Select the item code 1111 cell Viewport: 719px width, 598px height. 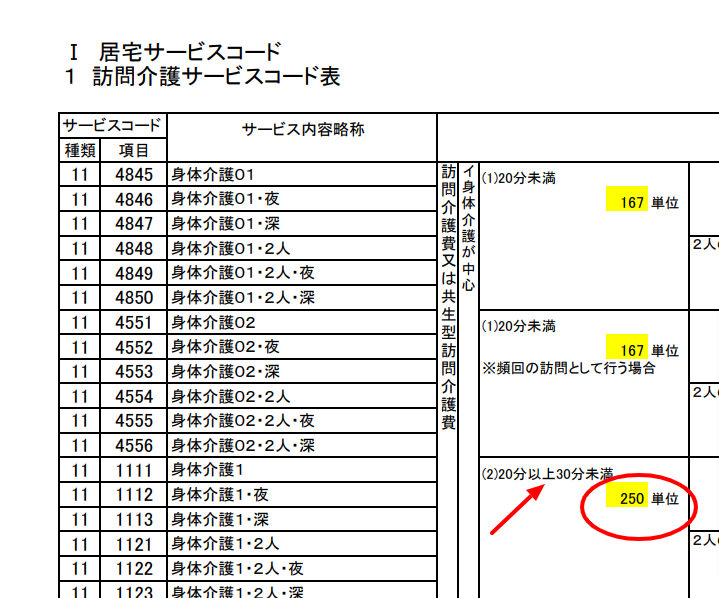pos(134,470)
